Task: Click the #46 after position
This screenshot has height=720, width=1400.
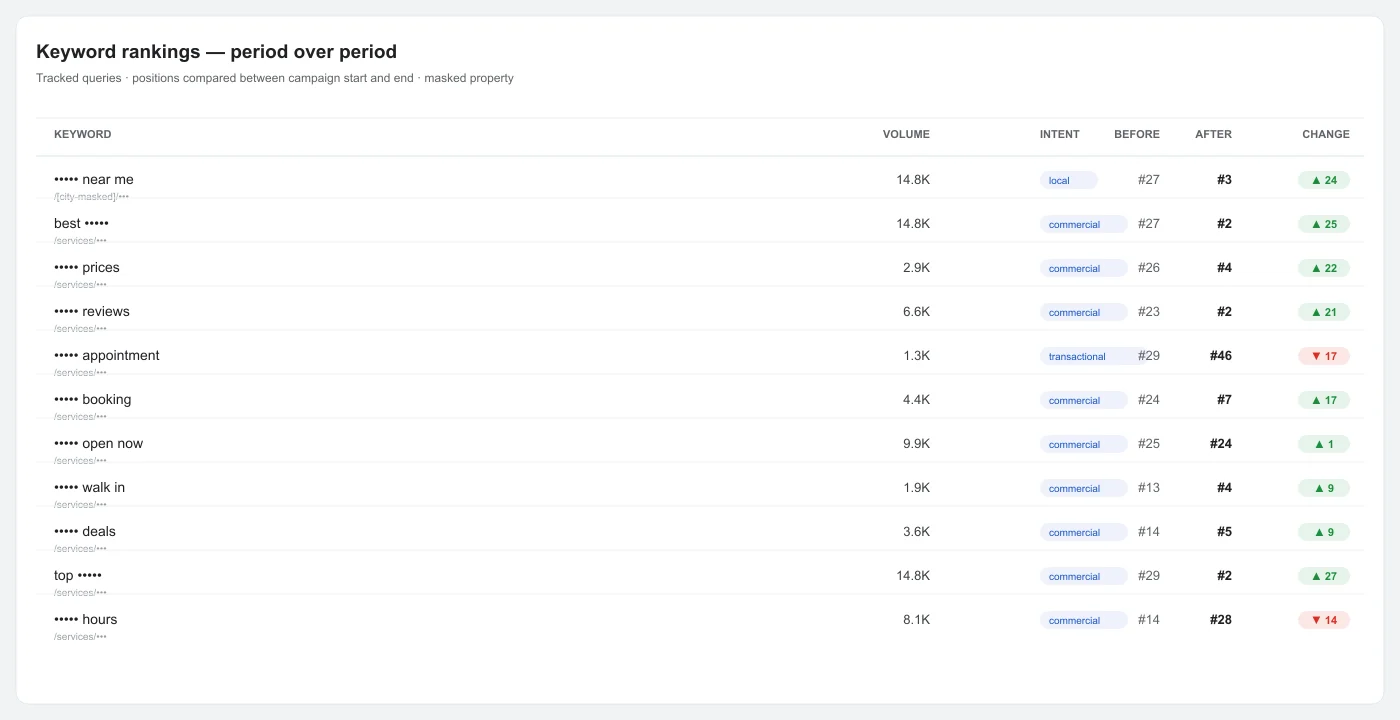Action: (x=1221, y=355)
